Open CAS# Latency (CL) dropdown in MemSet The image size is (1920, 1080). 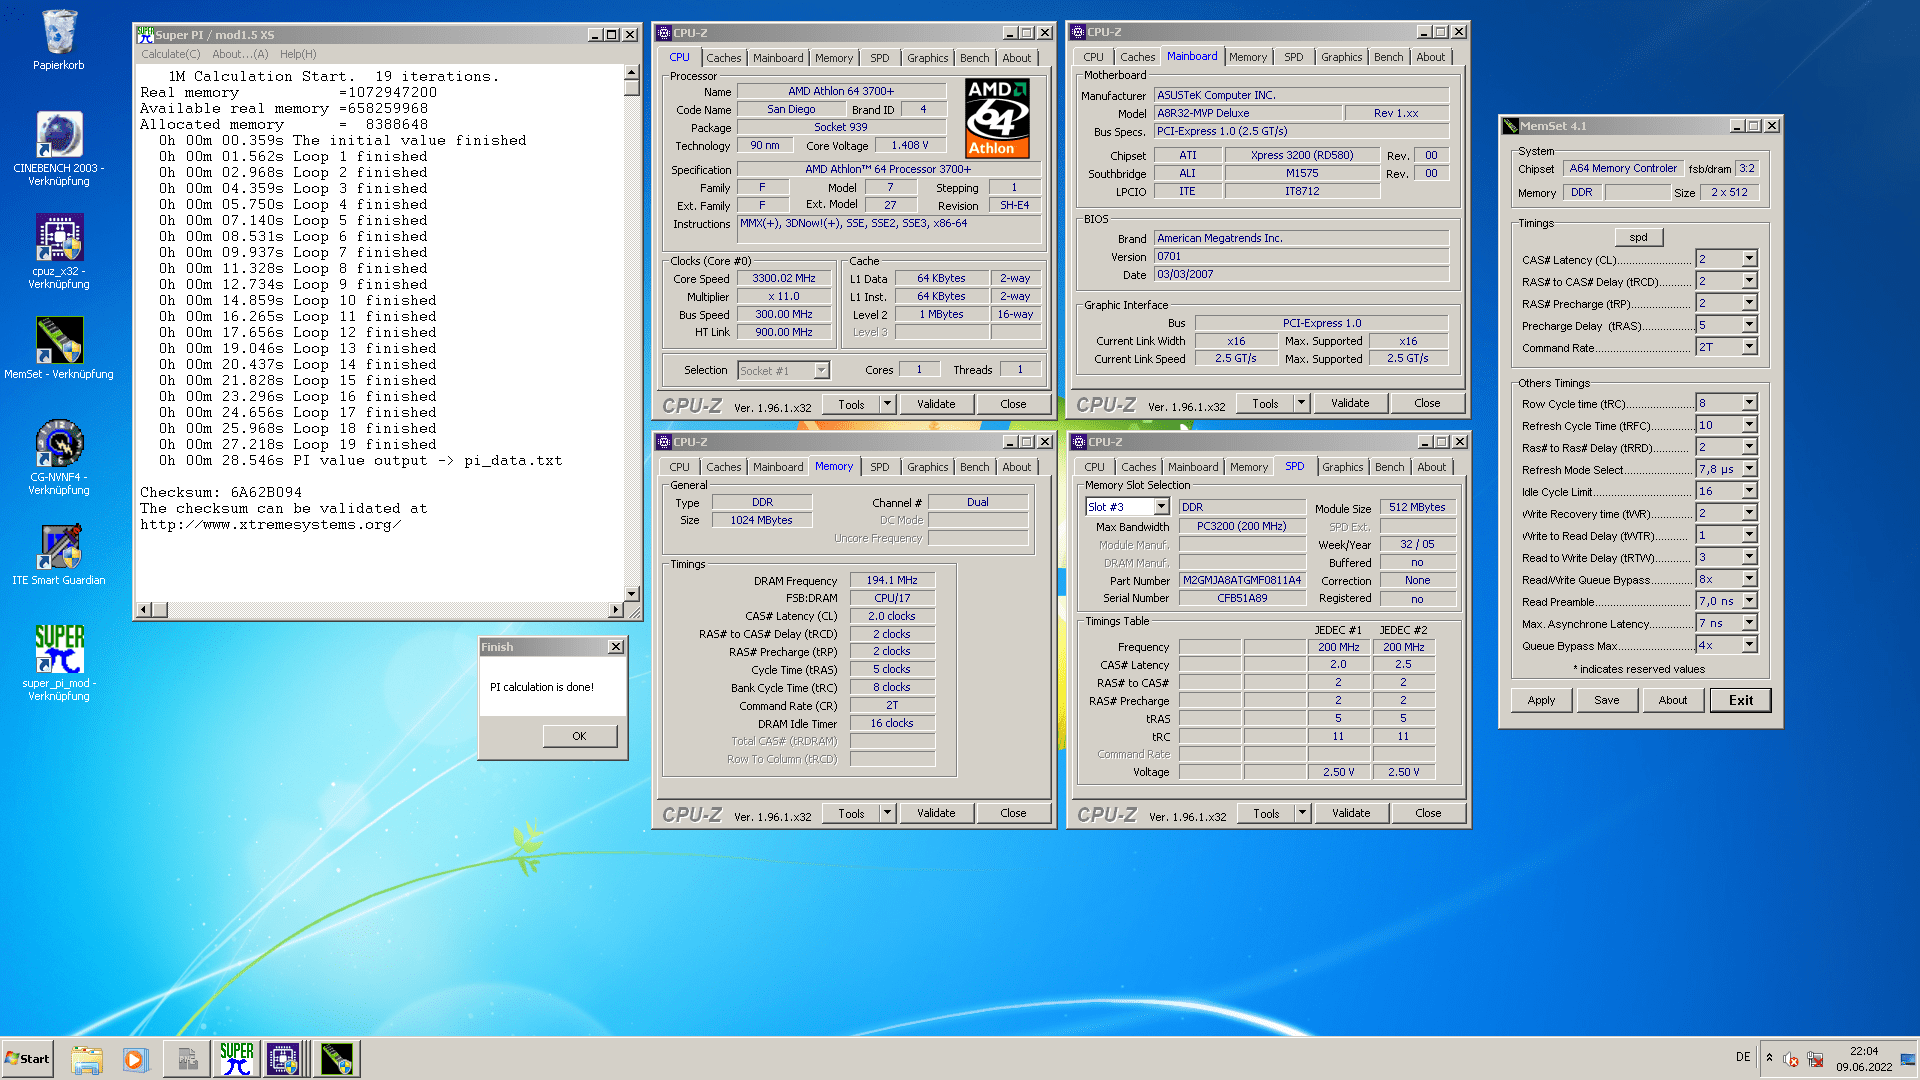pos(1749,259)
